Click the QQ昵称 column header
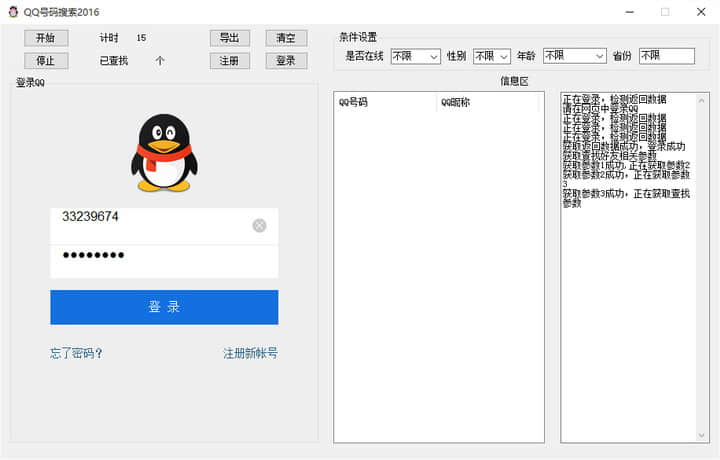The height and width of the screenshot is (460, 720). click(488, 102)
